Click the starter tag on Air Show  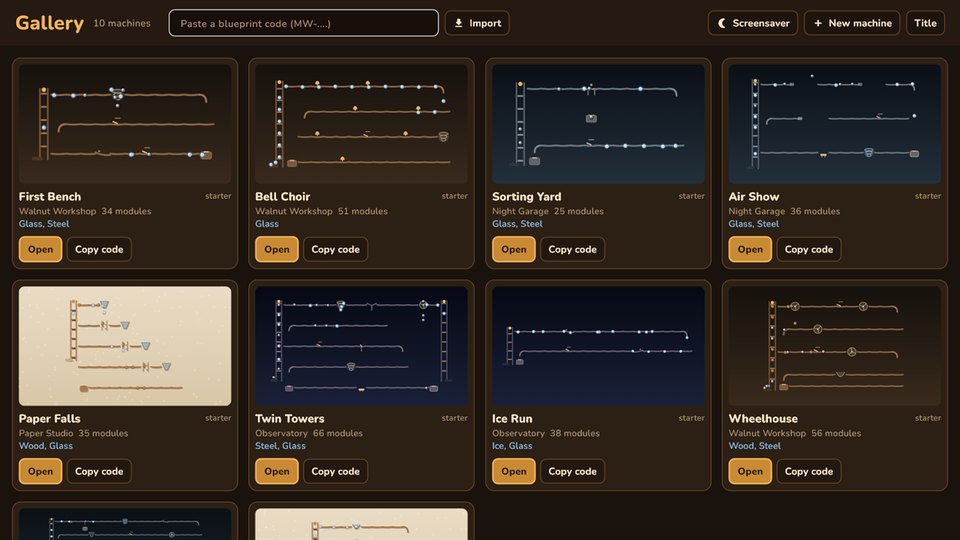click(928, 196)
